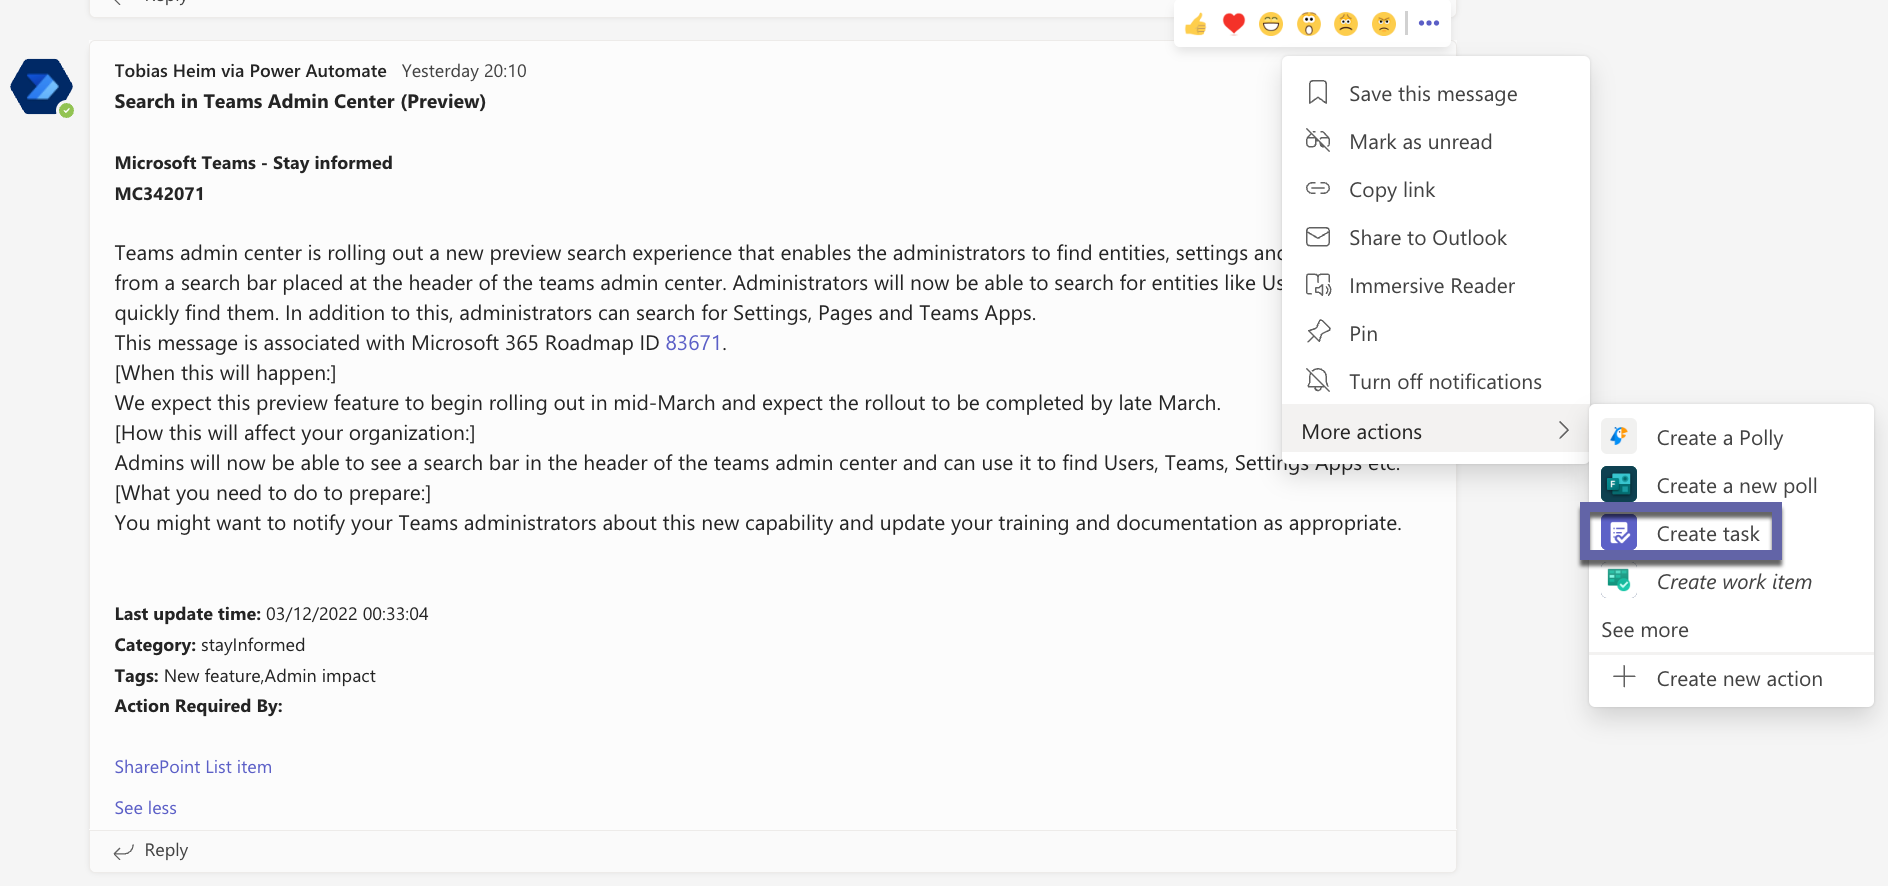React with laughing emoji

coord(1271,24)
